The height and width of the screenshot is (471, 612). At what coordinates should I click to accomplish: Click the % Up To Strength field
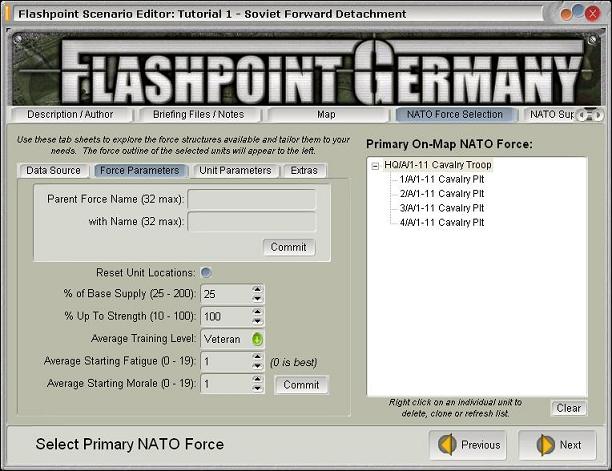(226, 316)
